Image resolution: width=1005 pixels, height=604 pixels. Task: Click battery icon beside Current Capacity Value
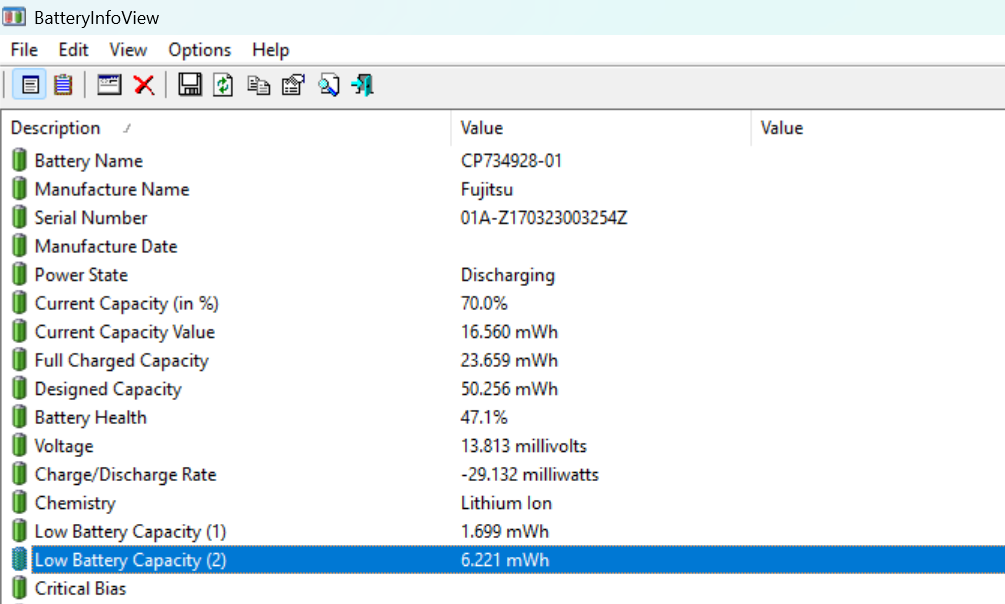tap(20, 331)
